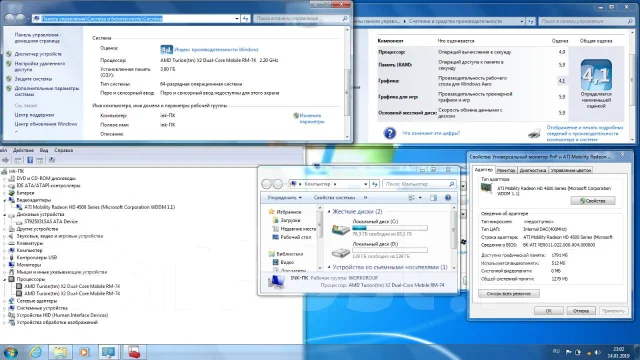Open Internet Explorer from the taskbar
The width and height of the screenshot is (640, 360).
pos(36,352)
